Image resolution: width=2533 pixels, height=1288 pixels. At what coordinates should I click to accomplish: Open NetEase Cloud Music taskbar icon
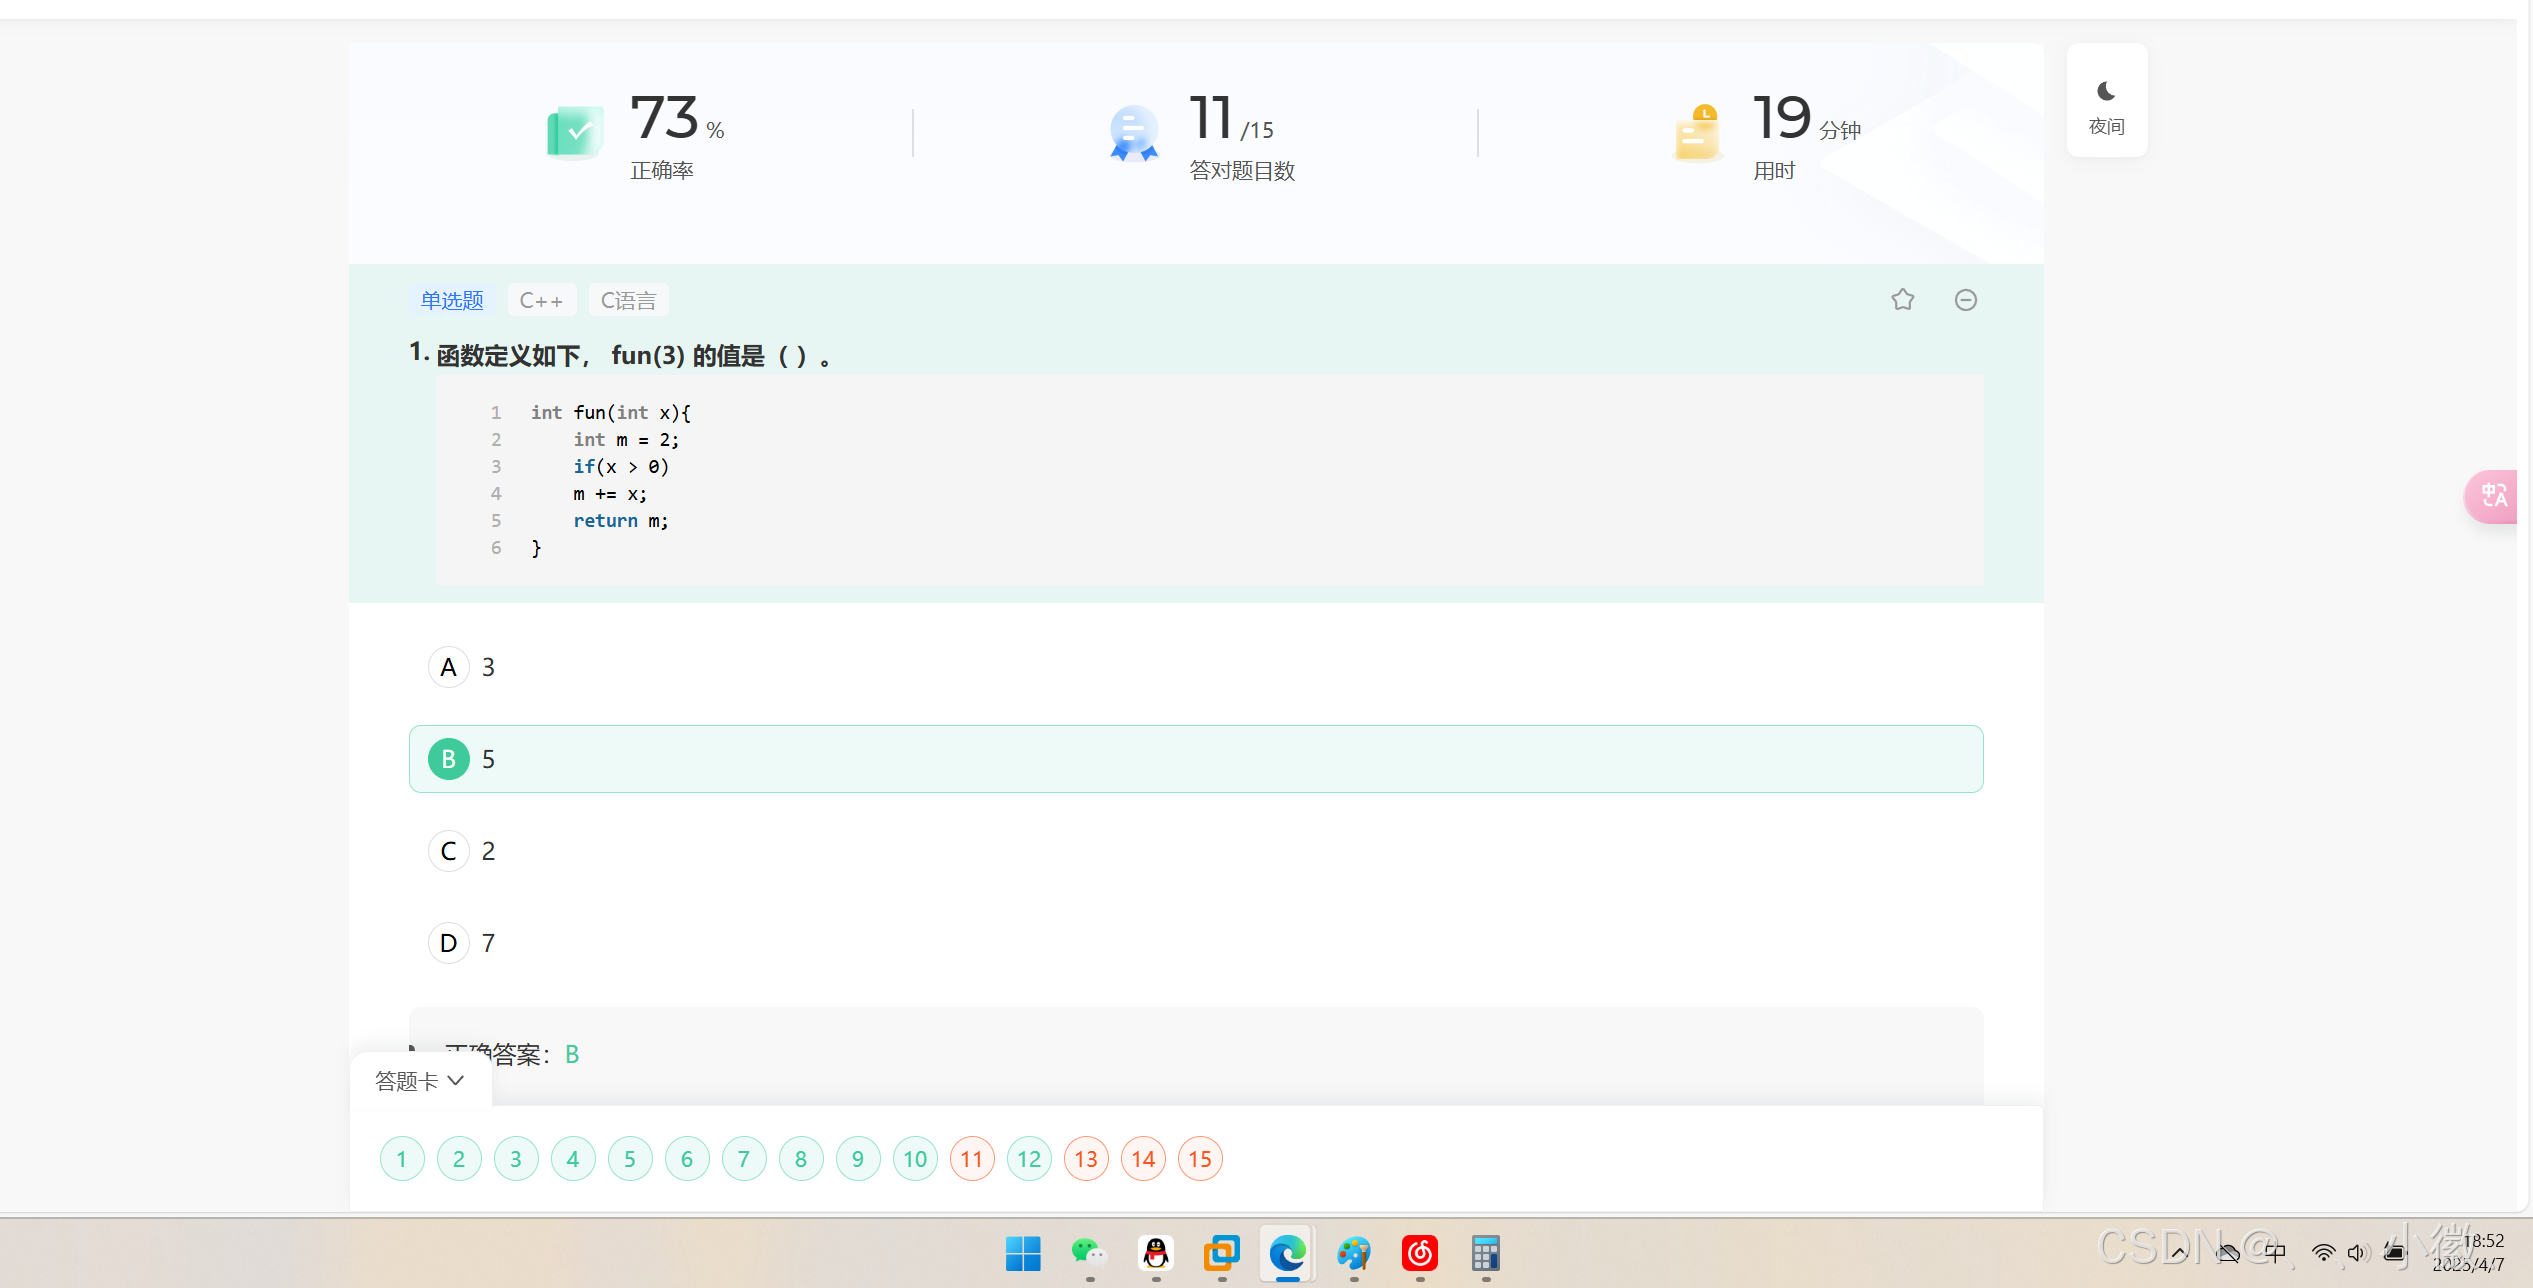(1419, 1253)
